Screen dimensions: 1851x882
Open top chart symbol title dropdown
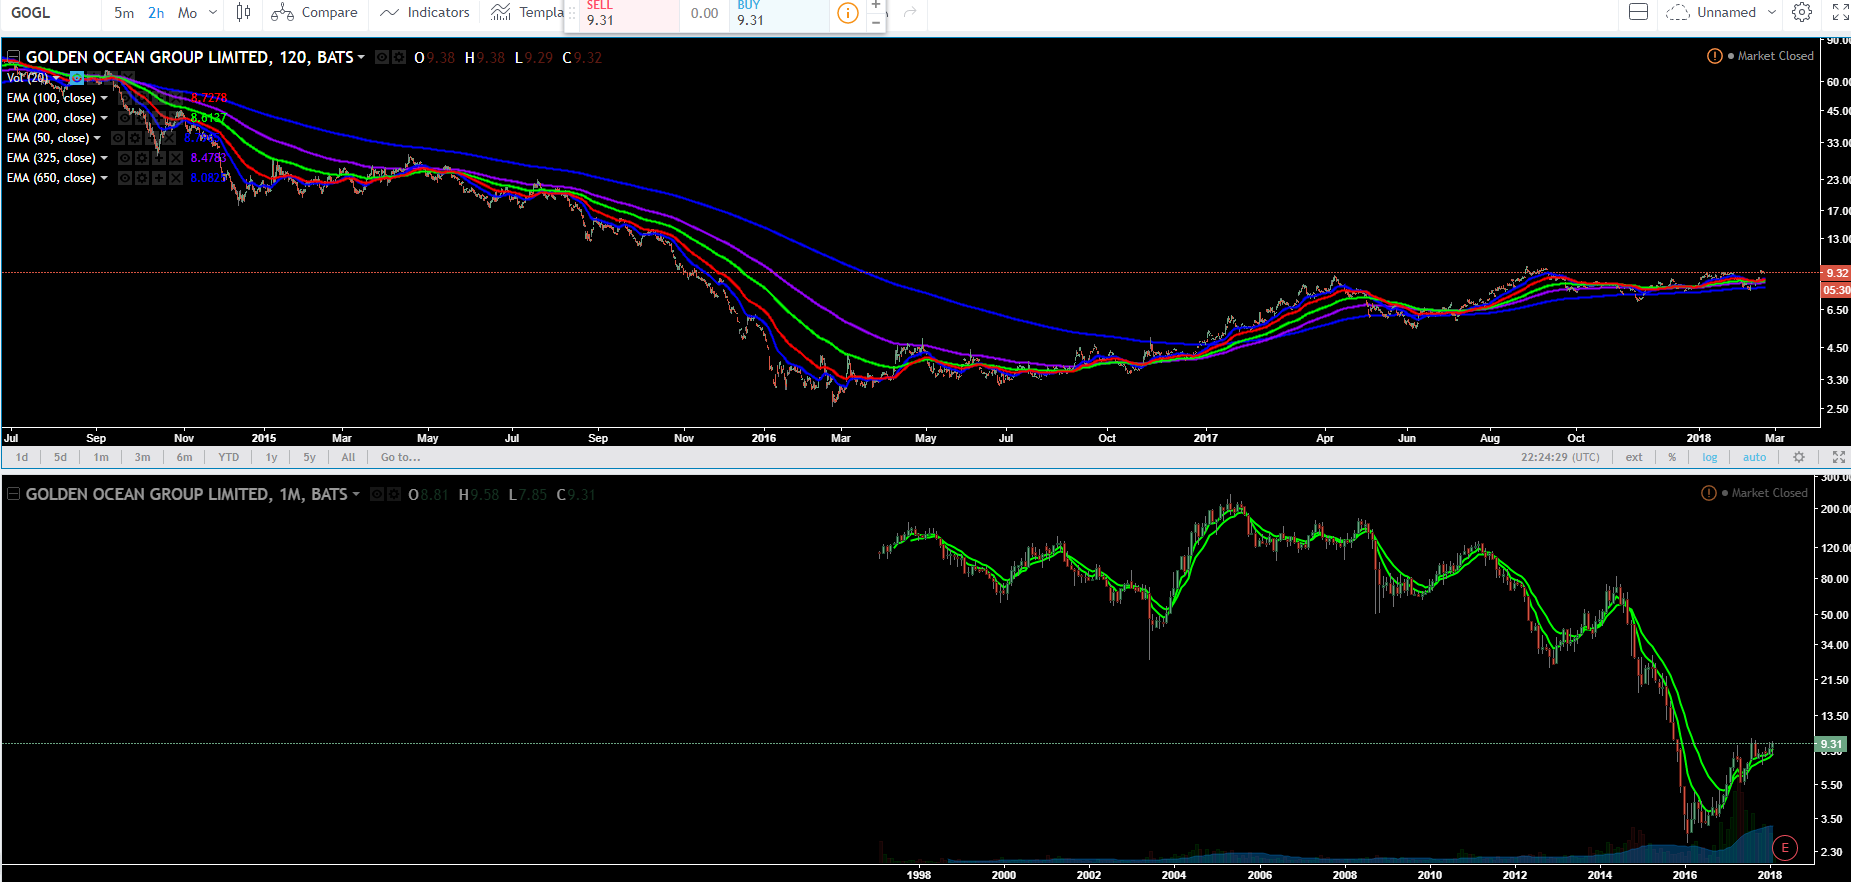pos(360,57)
